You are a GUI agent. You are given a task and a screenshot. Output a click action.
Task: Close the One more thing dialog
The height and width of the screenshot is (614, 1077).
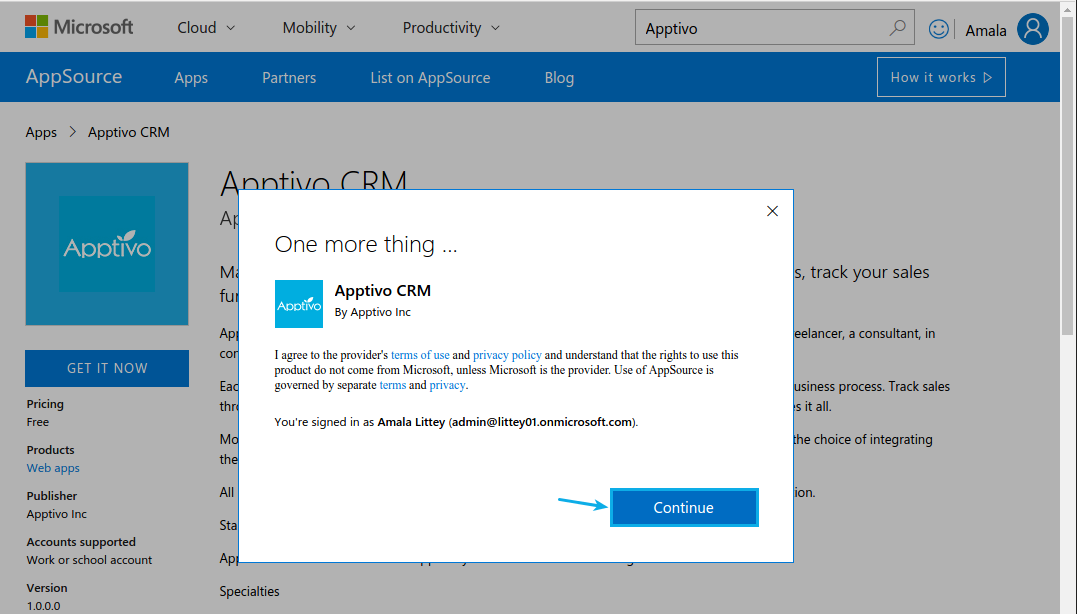click(772, 211)
